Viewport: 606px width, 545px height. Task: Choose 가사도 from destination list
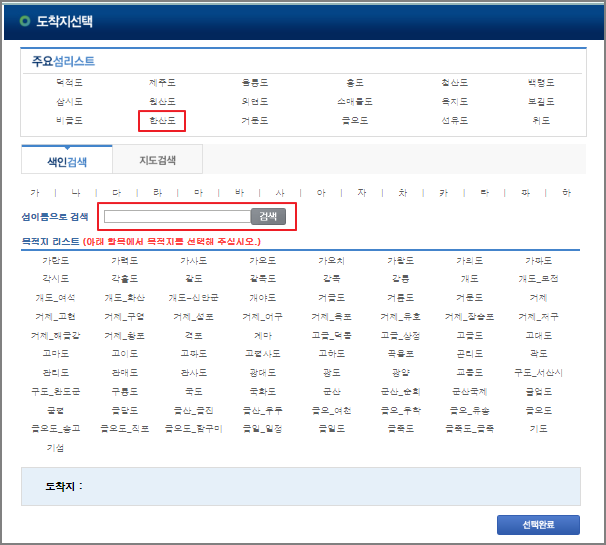194,261
